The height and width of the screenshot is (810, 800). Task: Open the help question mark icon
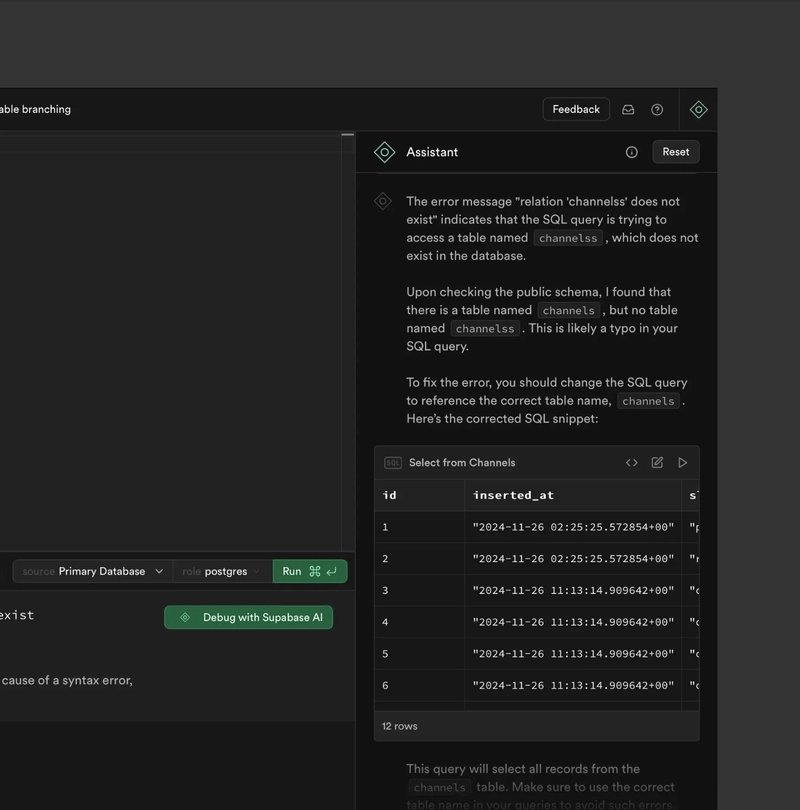657,110
